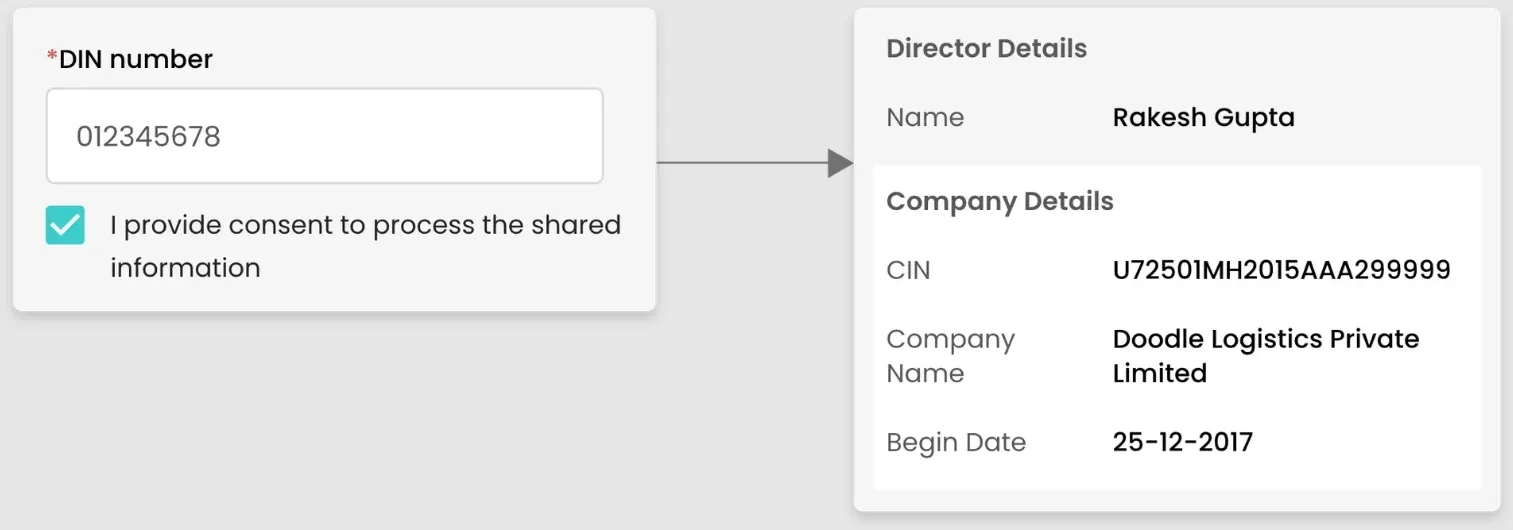Click the 'CIN' label
The width and height of the screenshot is (1513, 530).
tap(908, 271)
